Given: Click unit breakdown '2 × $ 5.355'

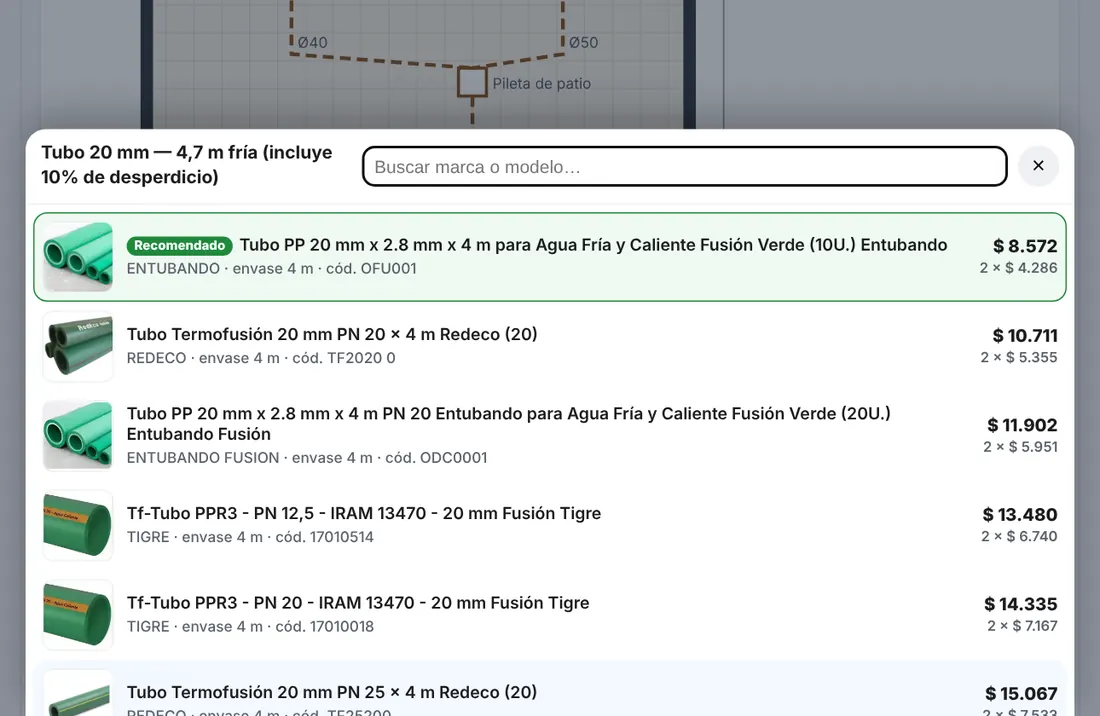Looking at the screenshot, I should pos(1019,357).
